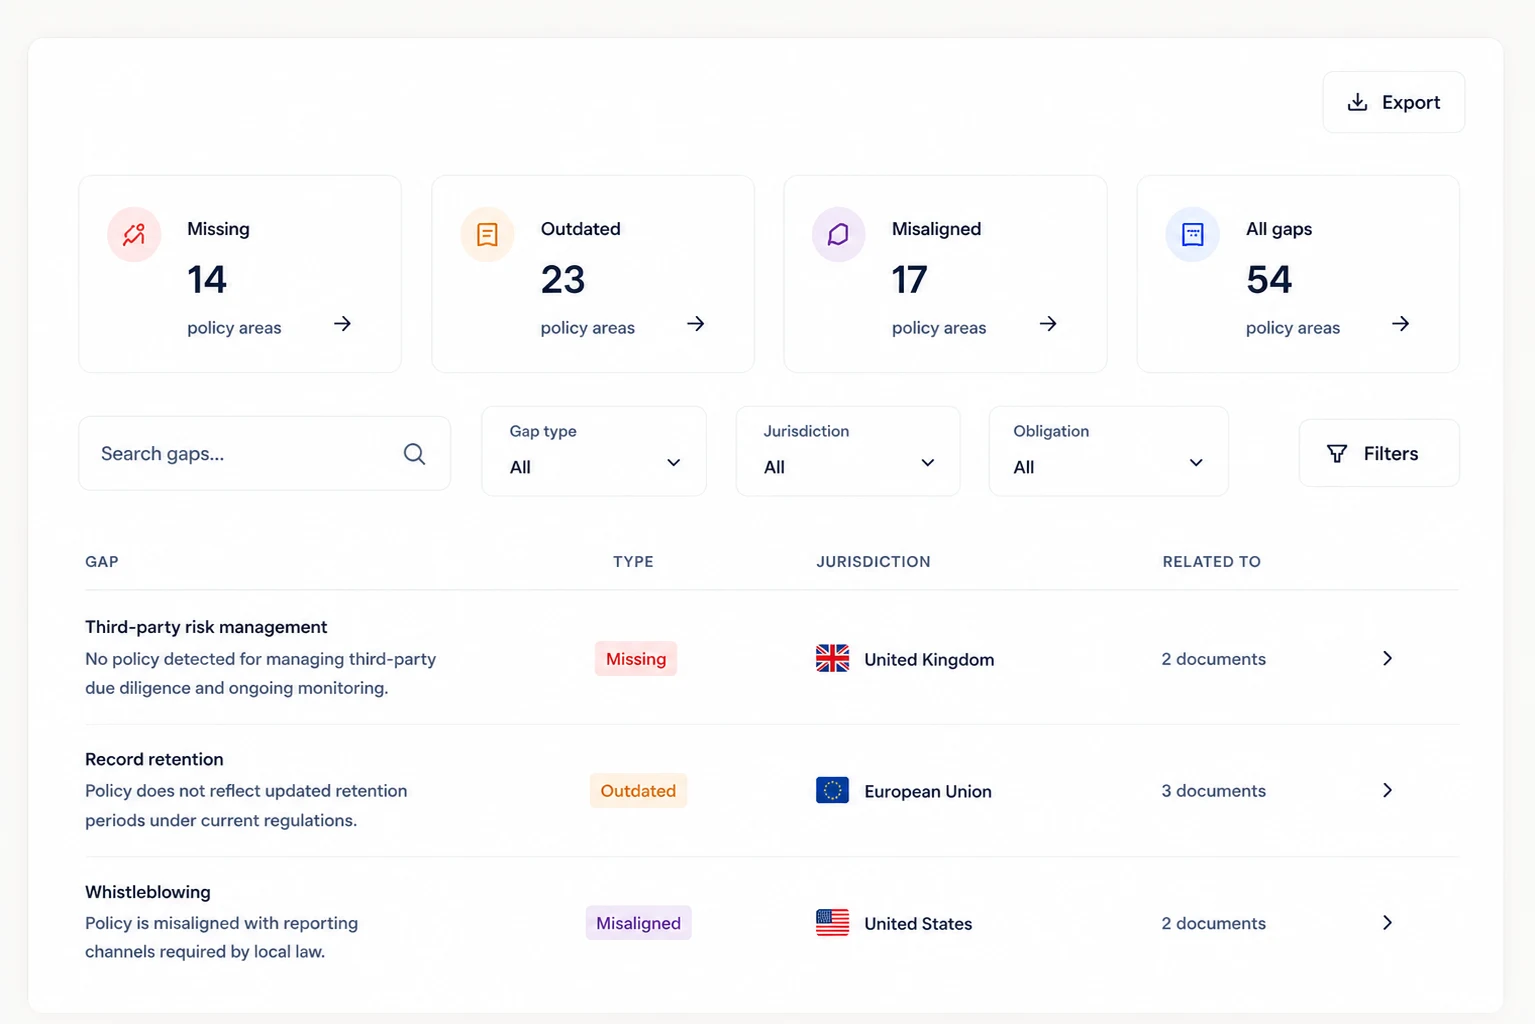
Task: Select the All gaps 54 summary card
Action: pyautogui.click(x=1298, y=274)
